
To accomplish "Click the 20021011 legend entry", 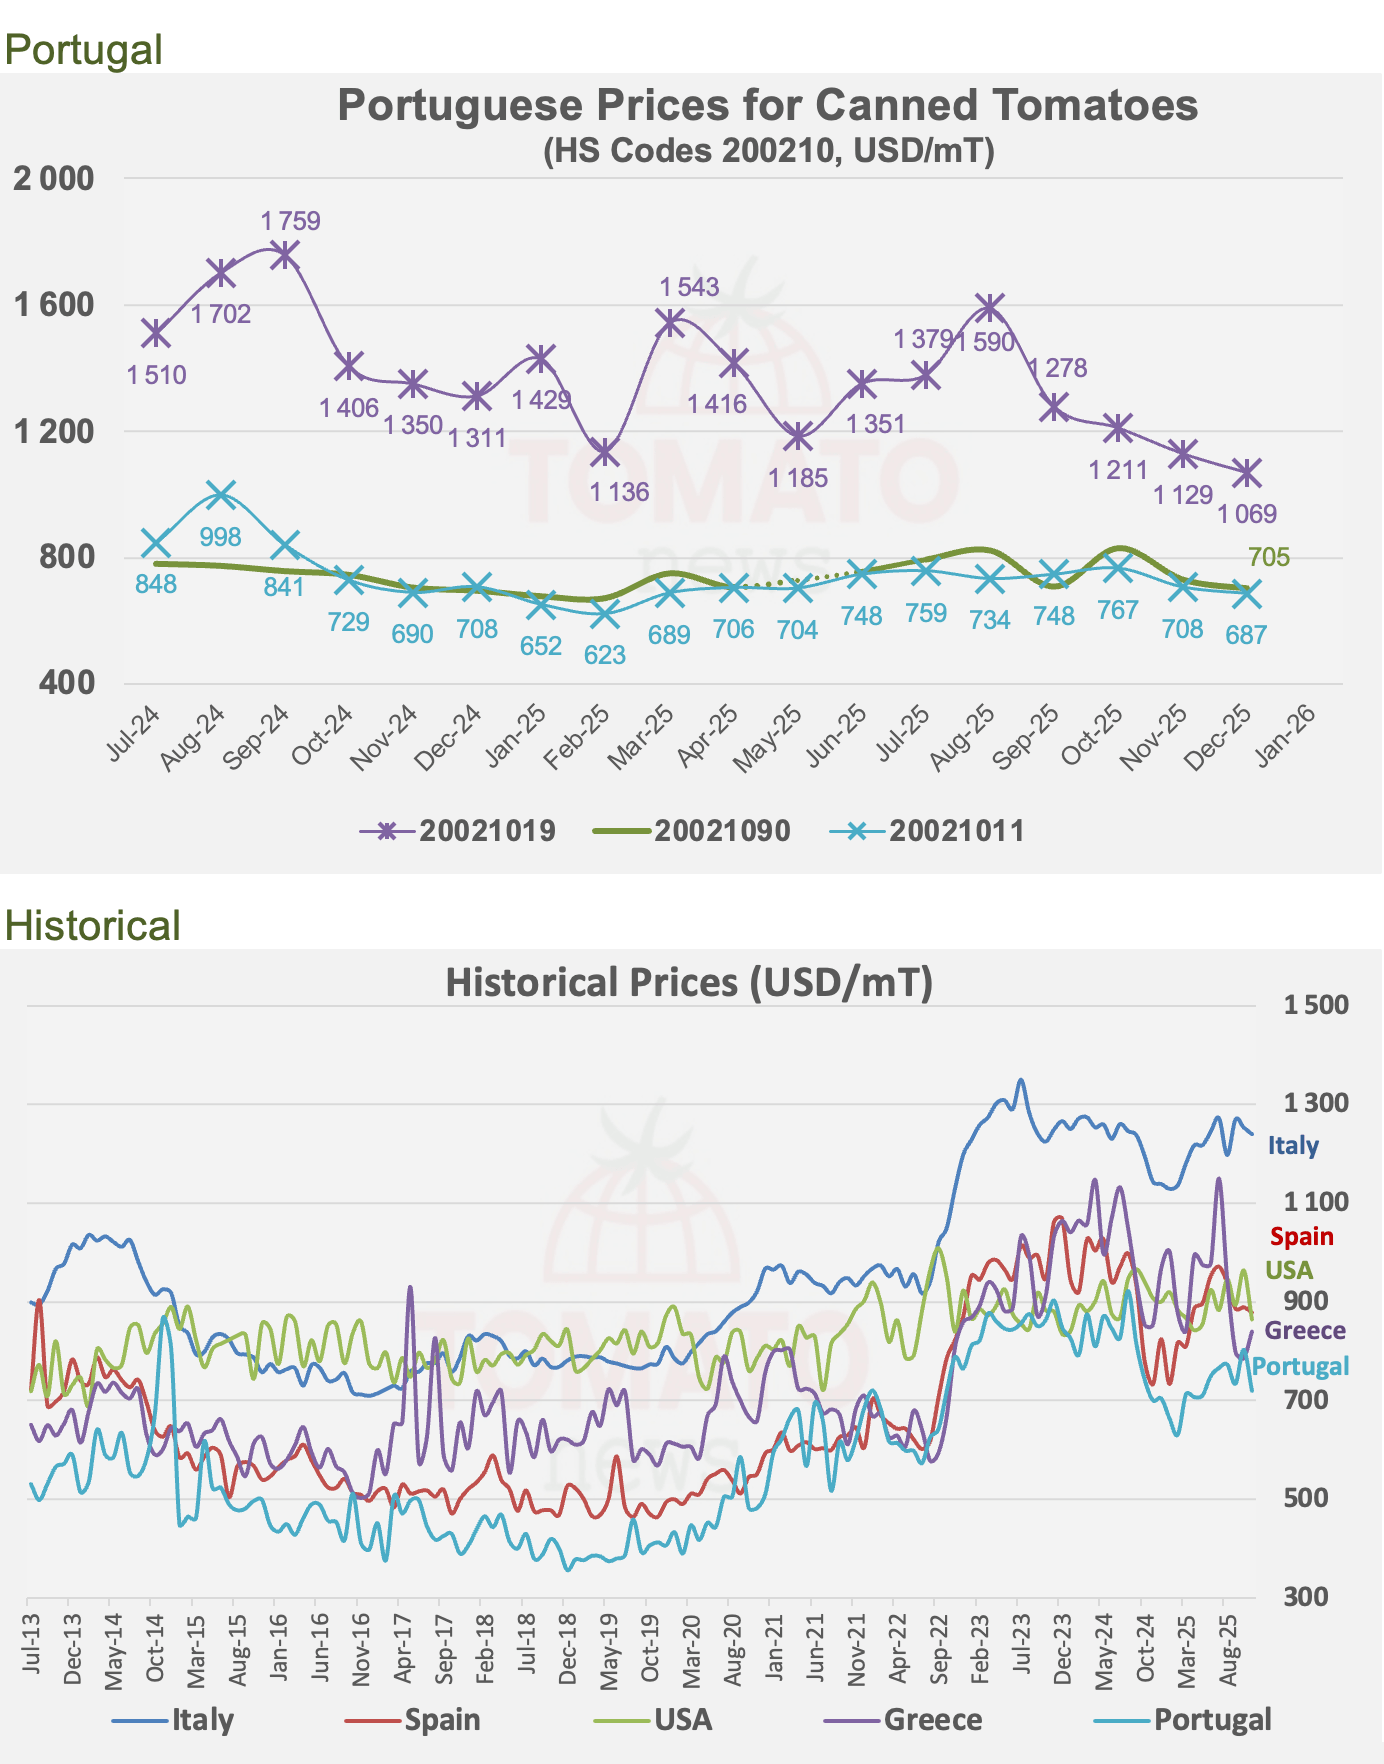I will pyautogui.click(x=927, y=831).
